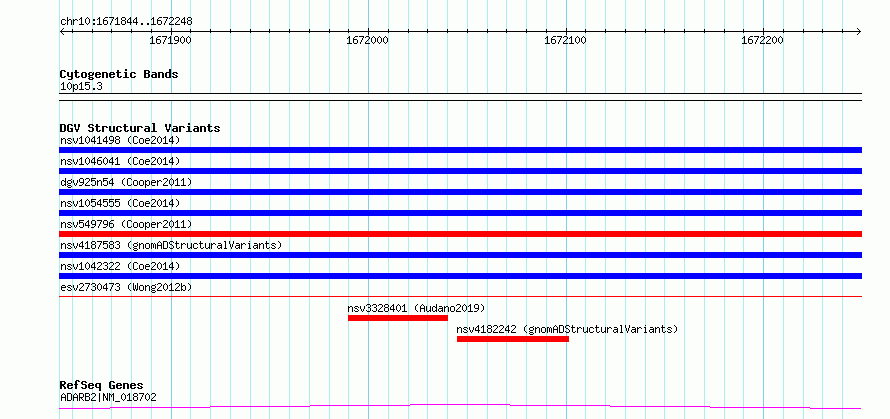
Task: Click the blue bar under nsv1054555
Action: coord(460,213)
